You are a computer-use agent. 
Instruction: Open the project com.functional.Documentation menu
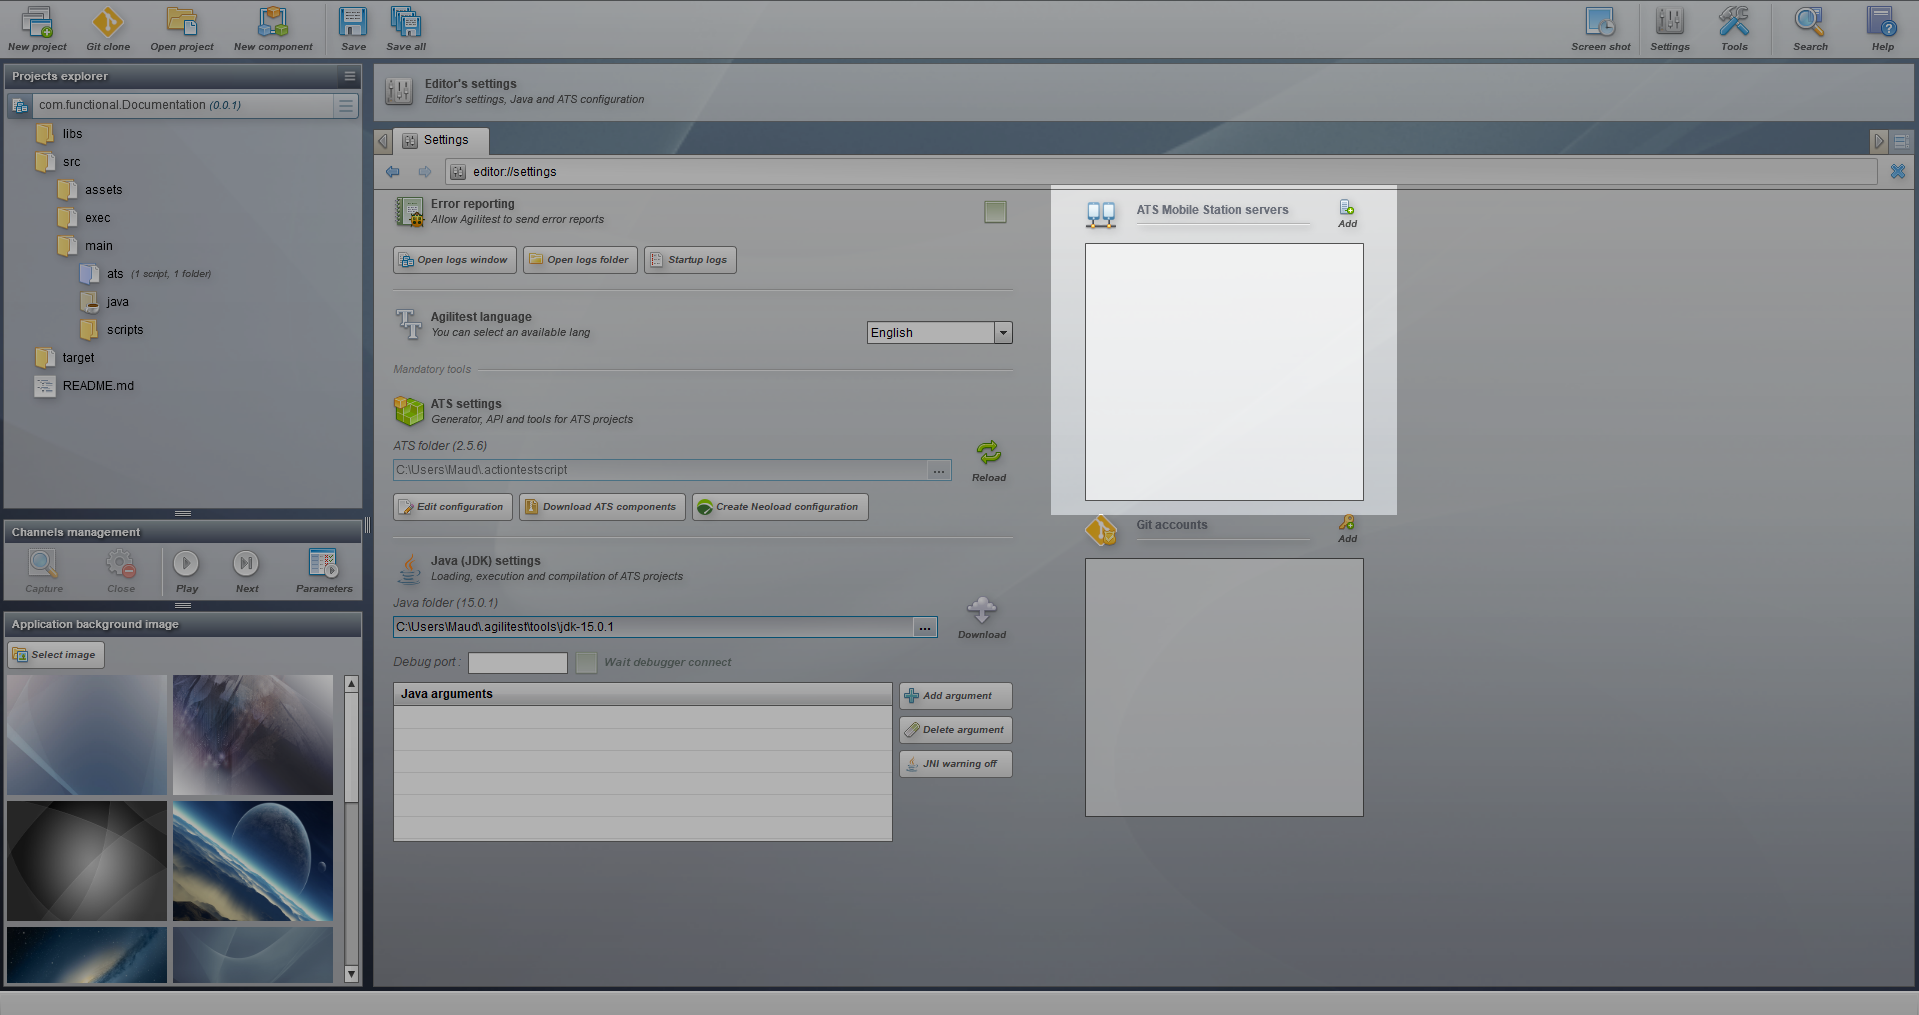346,105
